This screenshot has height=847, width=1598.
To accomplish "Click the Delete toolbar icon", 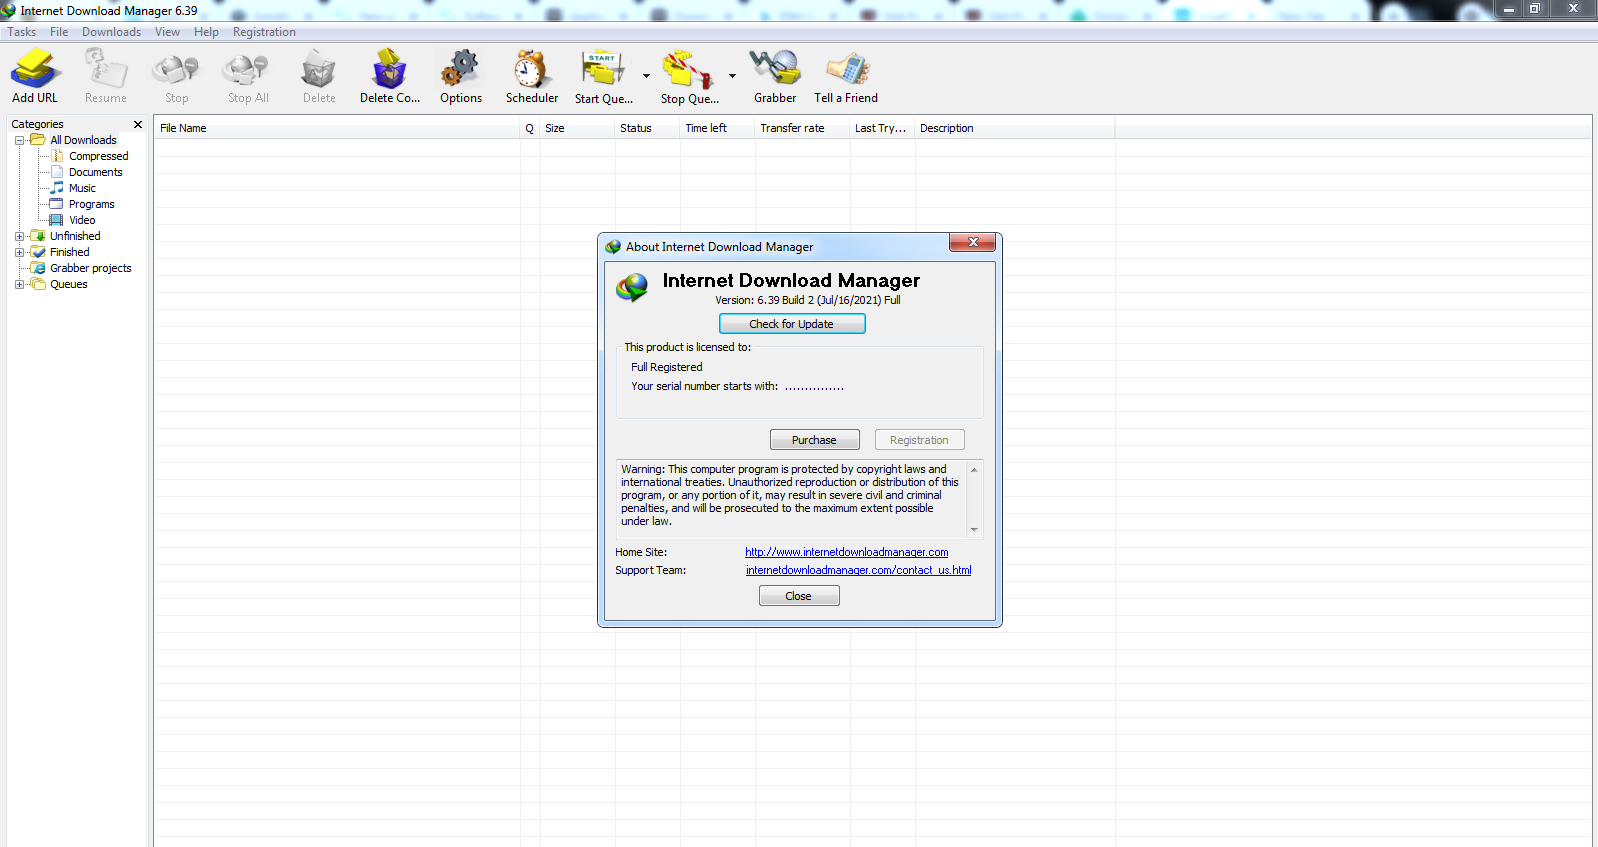I will (x=318, y=70).
